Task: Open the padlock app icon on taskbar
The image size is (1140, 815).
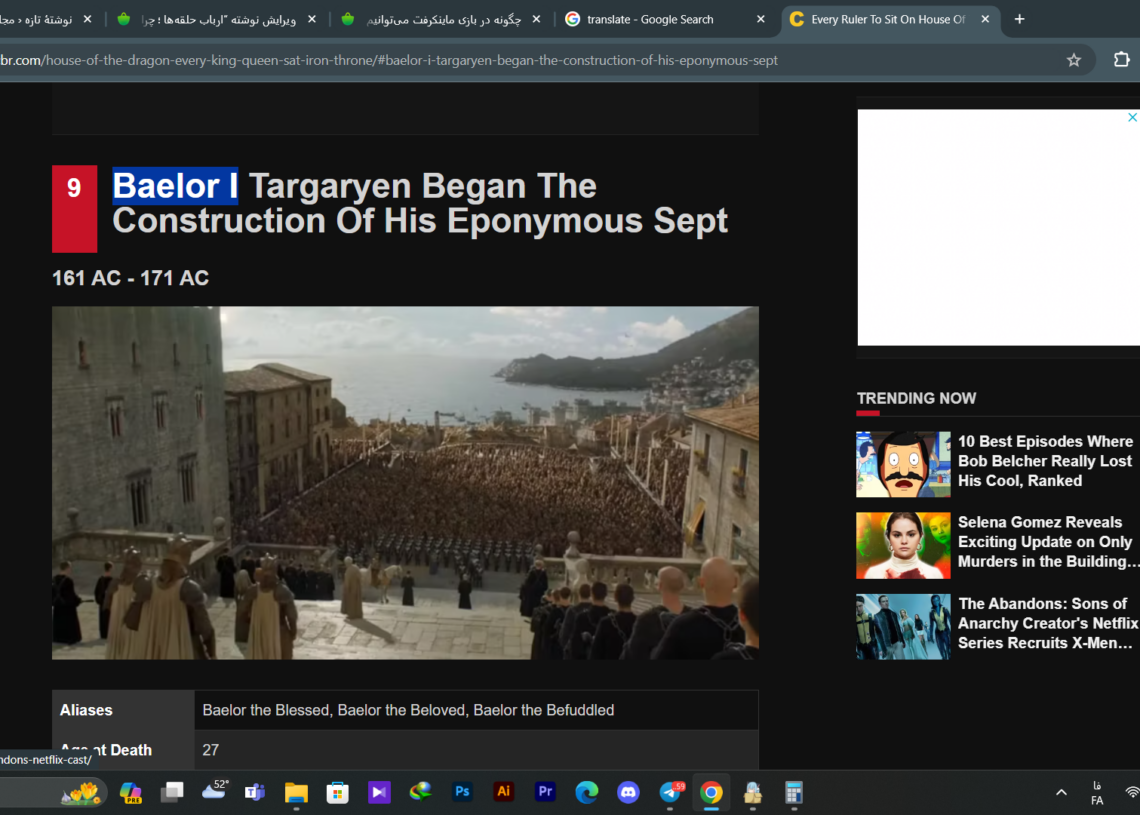Action: (752, 792)
